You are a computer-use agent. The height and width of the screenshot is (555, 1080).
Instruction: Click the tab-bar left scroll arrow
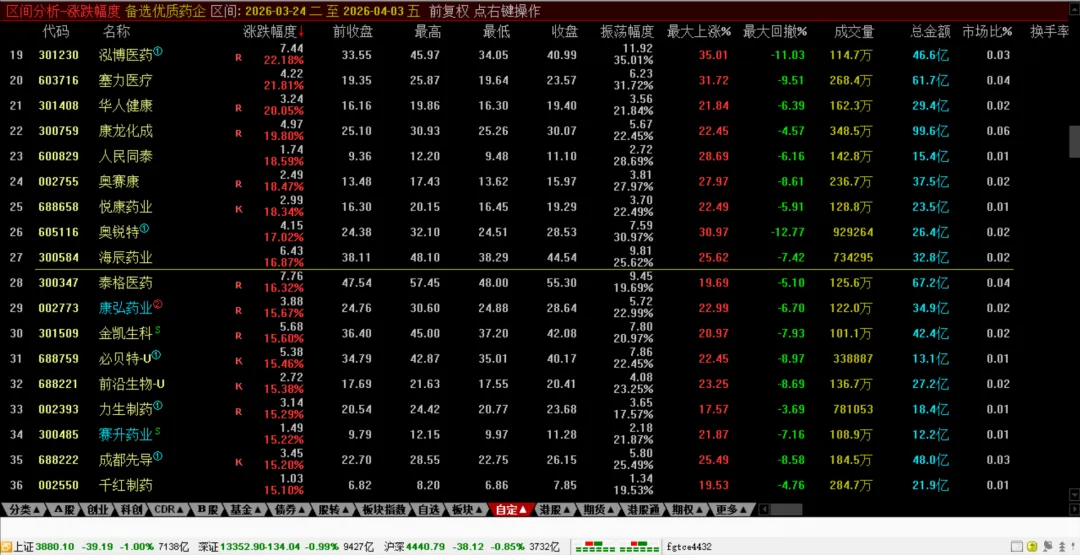coord(763,510)
